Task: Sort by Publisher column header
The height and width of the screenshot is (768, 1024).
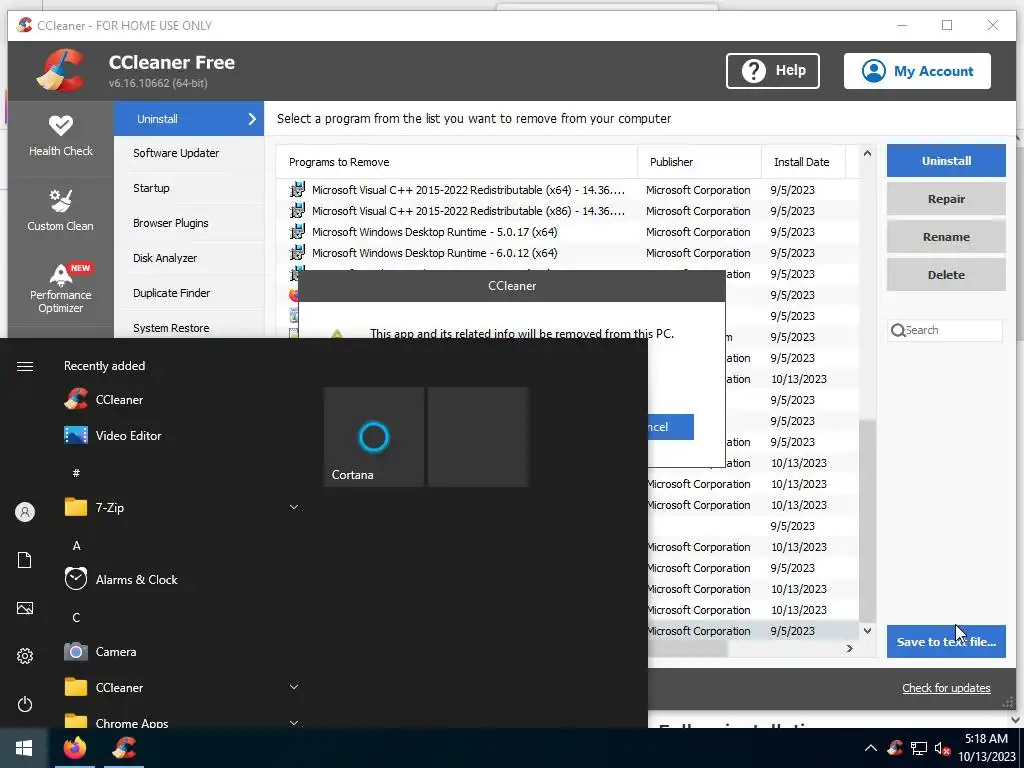Action: pyautogui.click(x=699, y=162)
